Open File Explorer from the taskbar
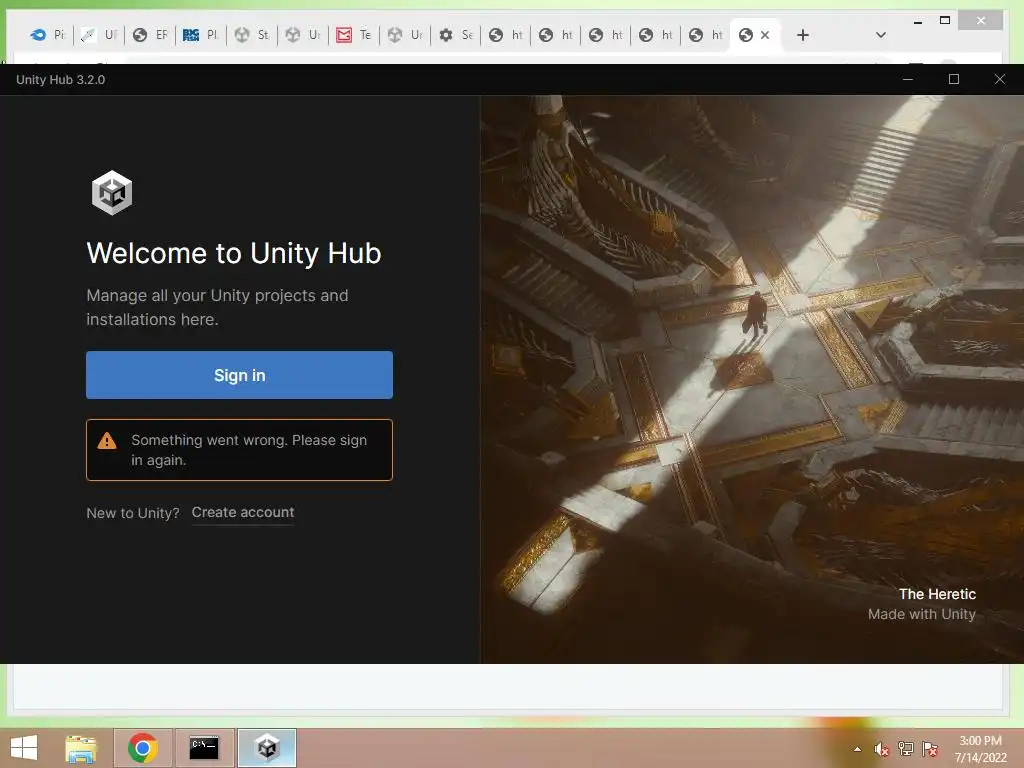 click(x=80, y=748)
